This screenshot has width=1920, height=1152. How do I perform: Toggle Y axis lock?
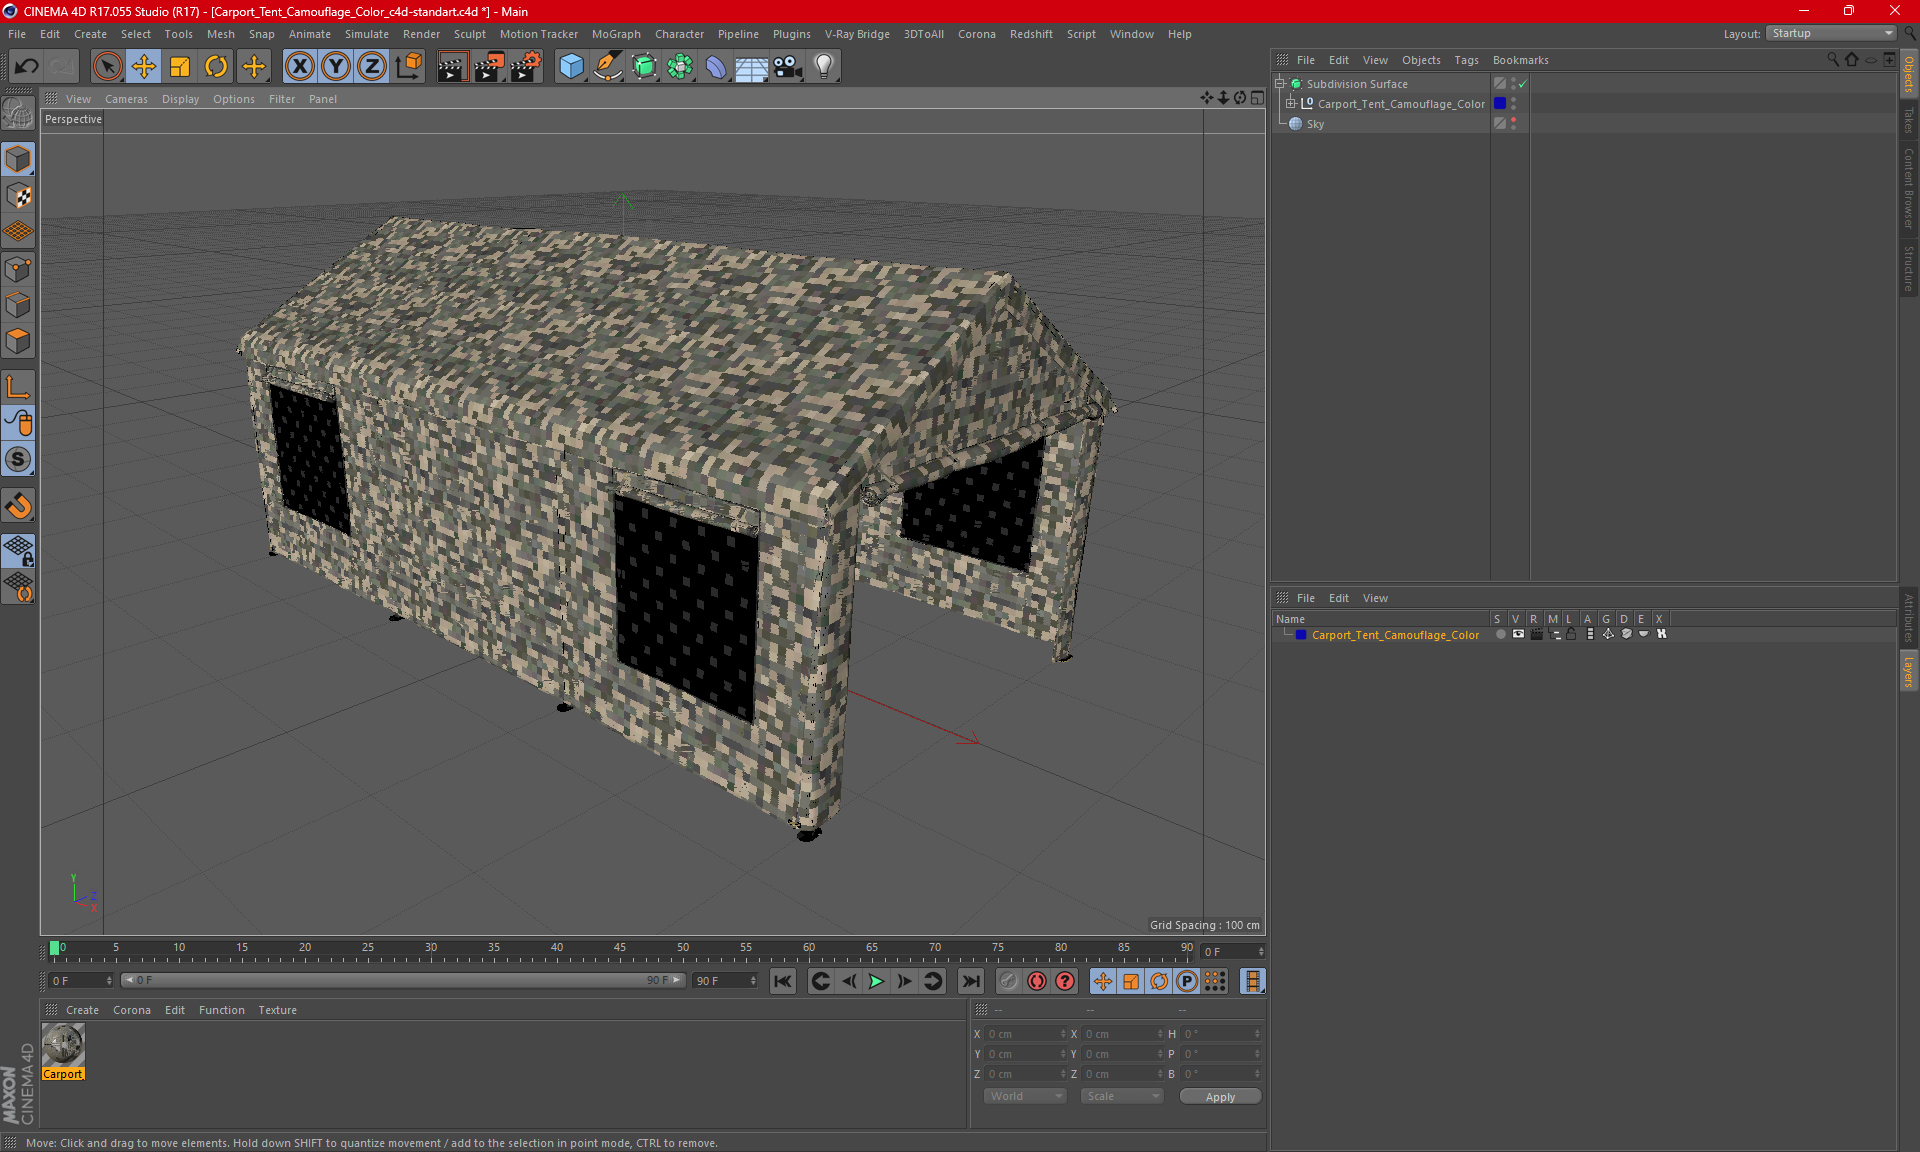(336, 67)
